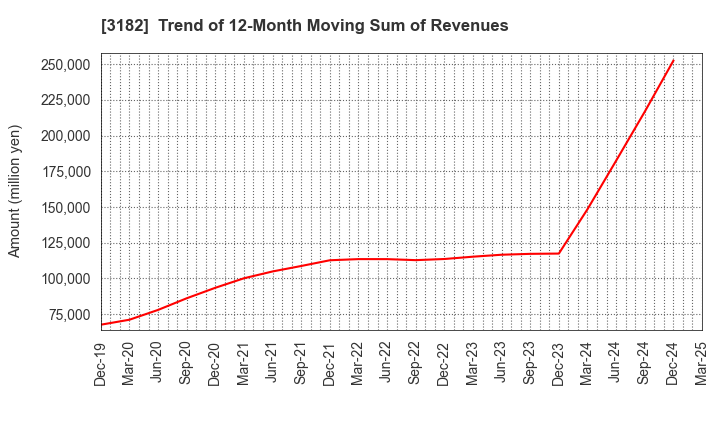The width and height of the screenshot is (720, 440).
Task: Click the red line's start point at Dec-19
Action: pyautogui.click(x=102, y=325)
